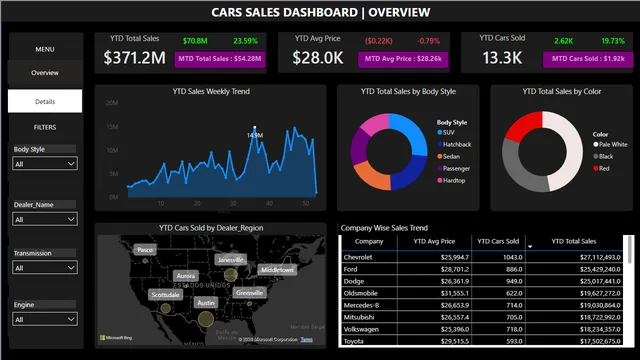Click the MTD Cars Sold purple badge
Viewport: 640px width, 360px height.
click(588, 59)
